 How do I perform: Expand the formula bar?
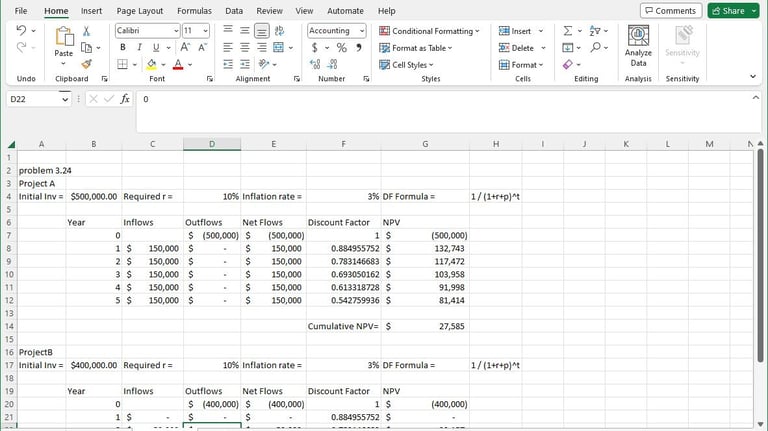755,98
